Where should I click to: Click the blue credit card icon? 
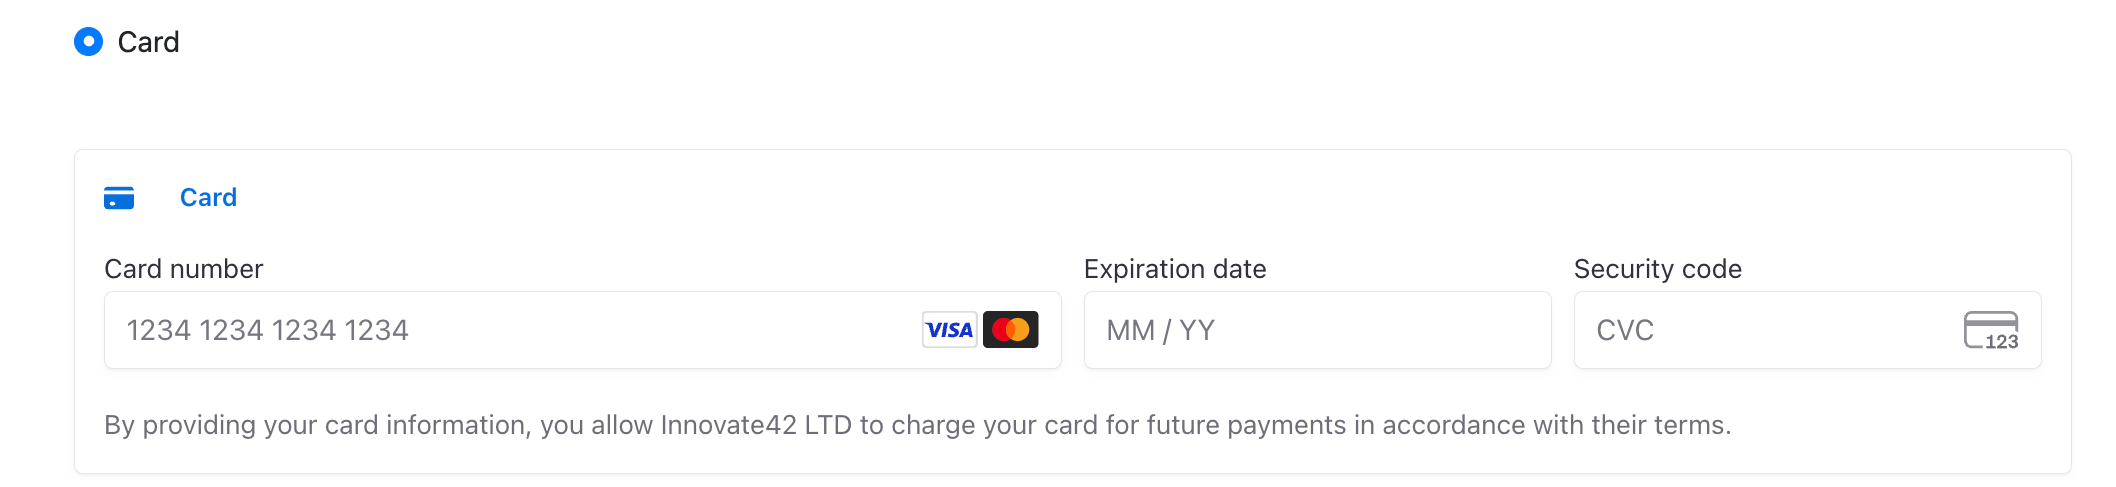(x=119, y=198)
